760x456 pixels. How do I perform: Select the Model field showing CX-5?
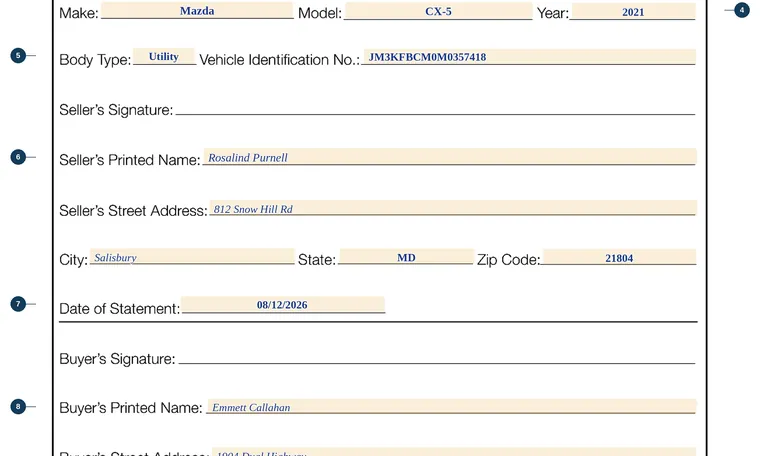tap(439, 11)
